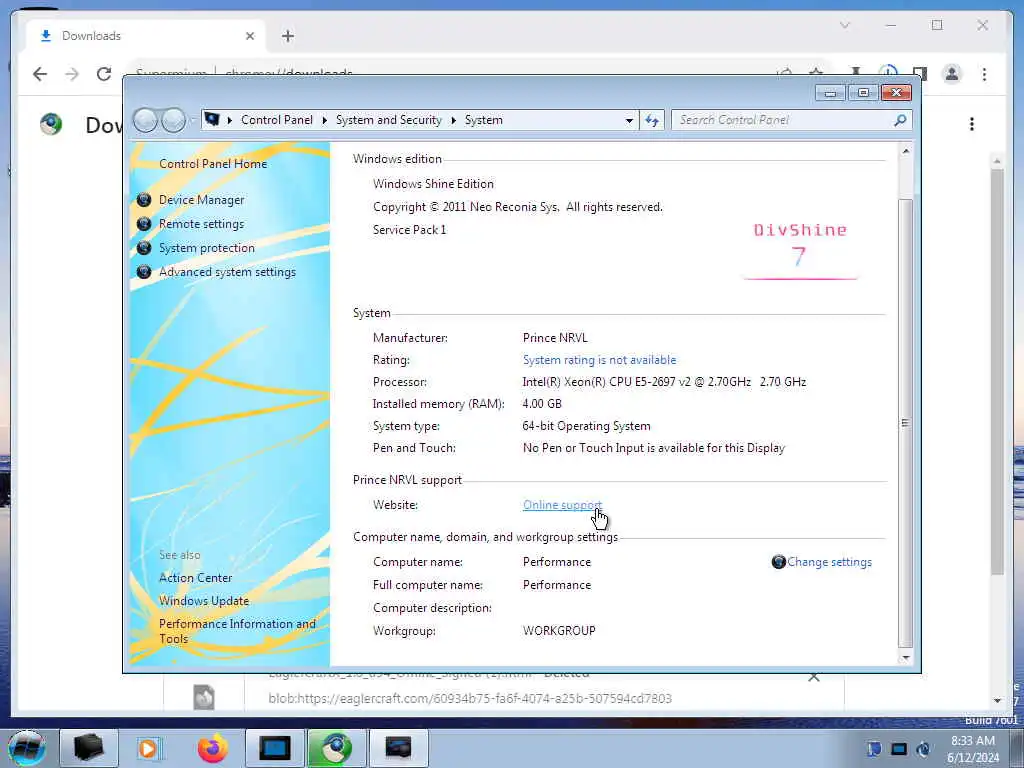Click the browser page vertical scrollbar thumb

pos(997,372)
